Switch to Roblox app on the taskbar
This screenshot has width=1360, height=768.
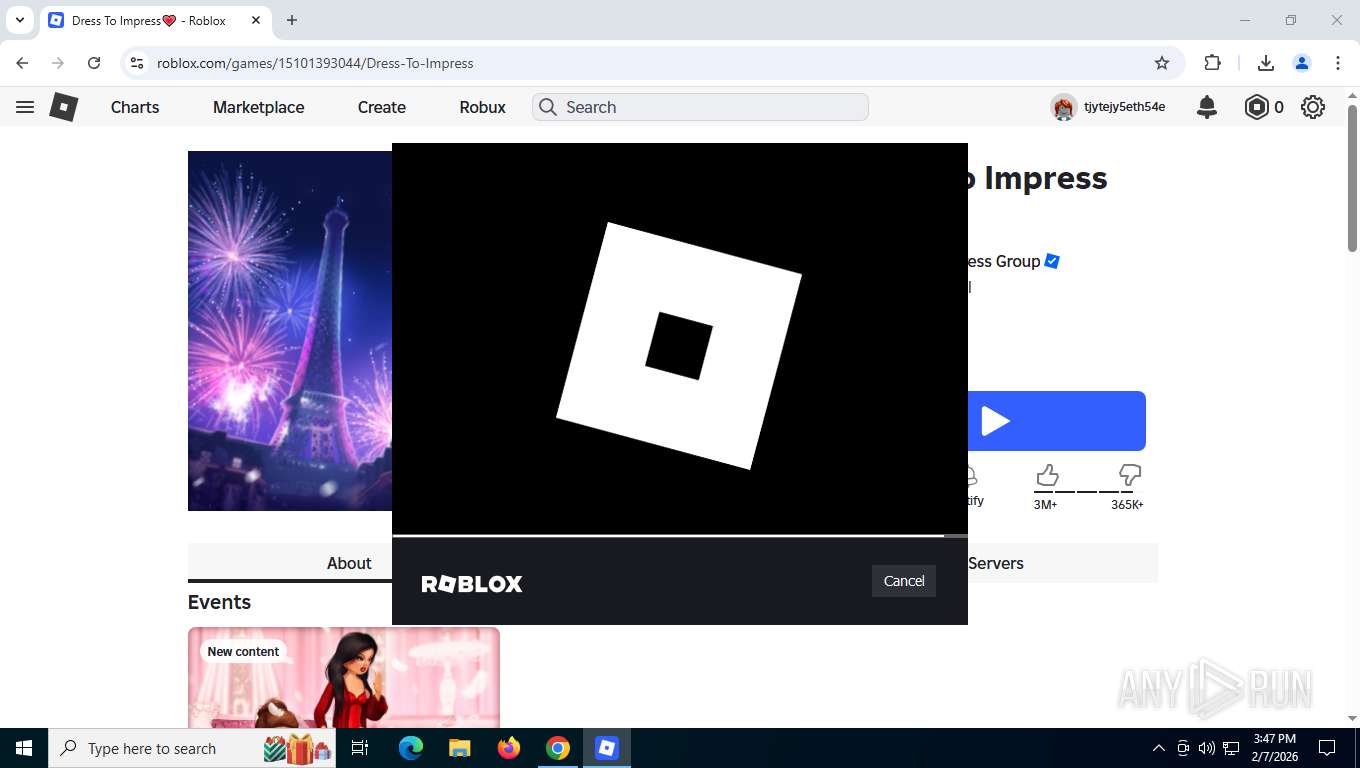607,748
